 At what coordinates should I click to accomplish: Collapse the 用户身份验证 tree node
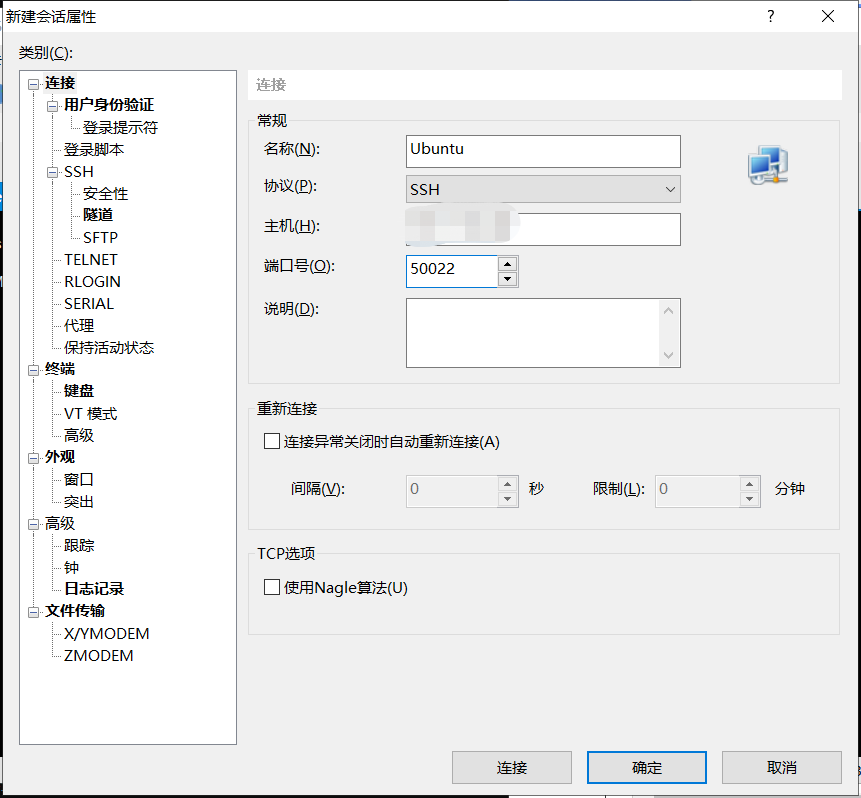[52, 106]
